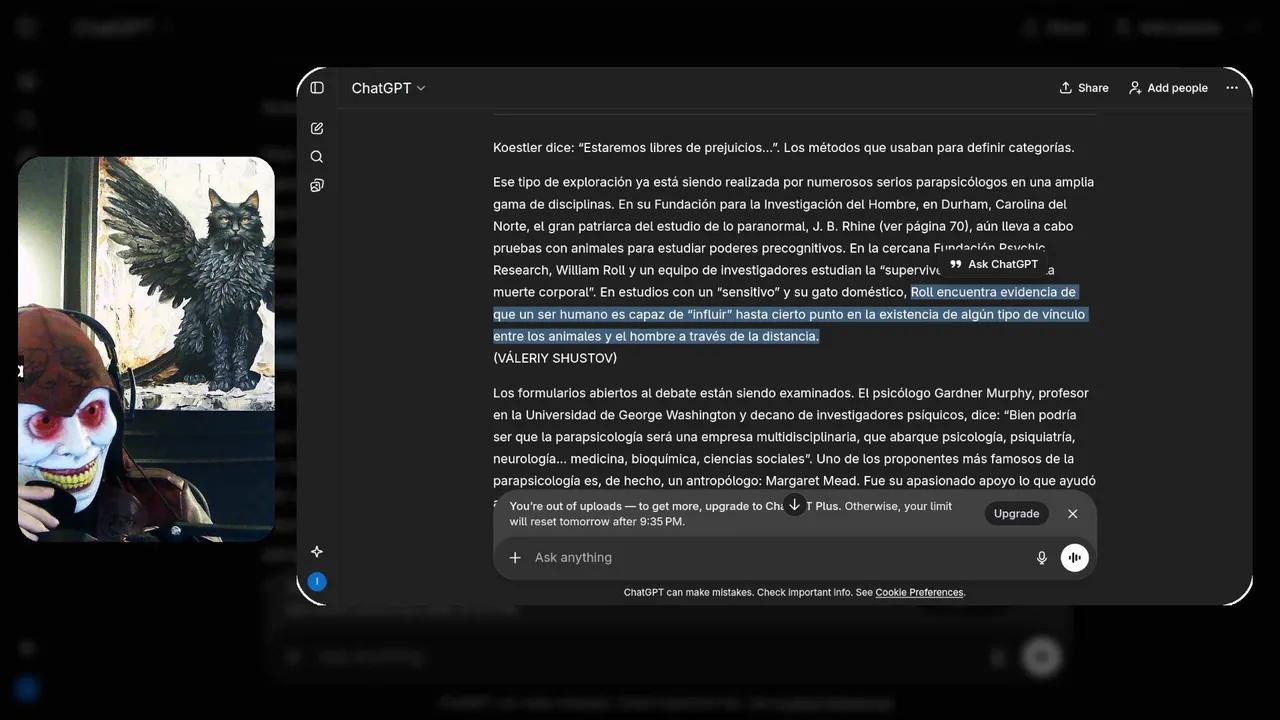The height and width of the screenshot is (720, 1280).
Task: Open the library images icon in sidebar
Action: tap(317, 185)
